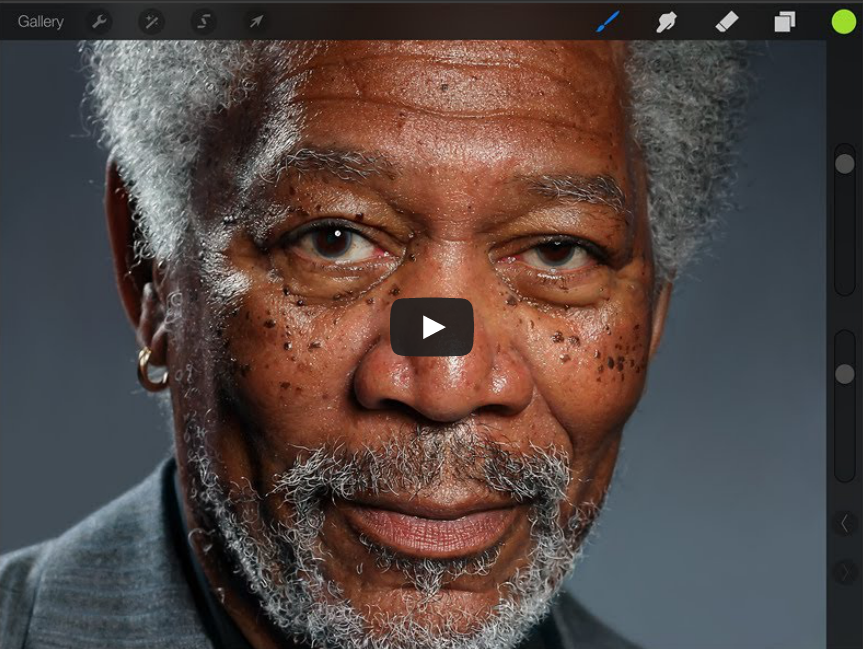Activate the Transform arrow tool
Screen dimensions: 863x649
[x=256, y=21]
